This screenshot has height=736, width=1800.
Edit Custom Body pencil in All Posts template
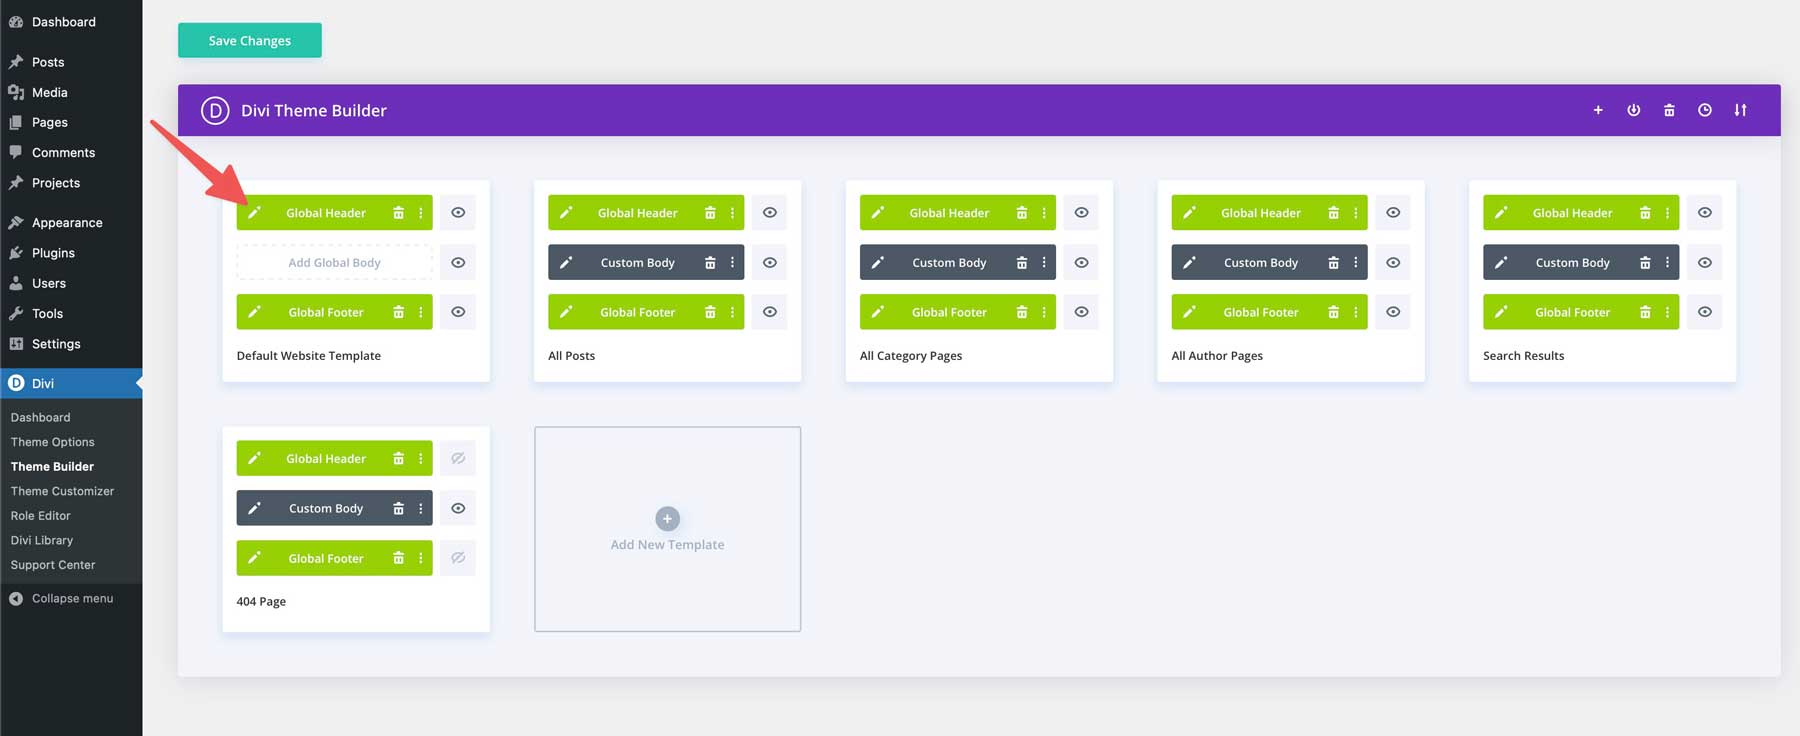point(566,263)
